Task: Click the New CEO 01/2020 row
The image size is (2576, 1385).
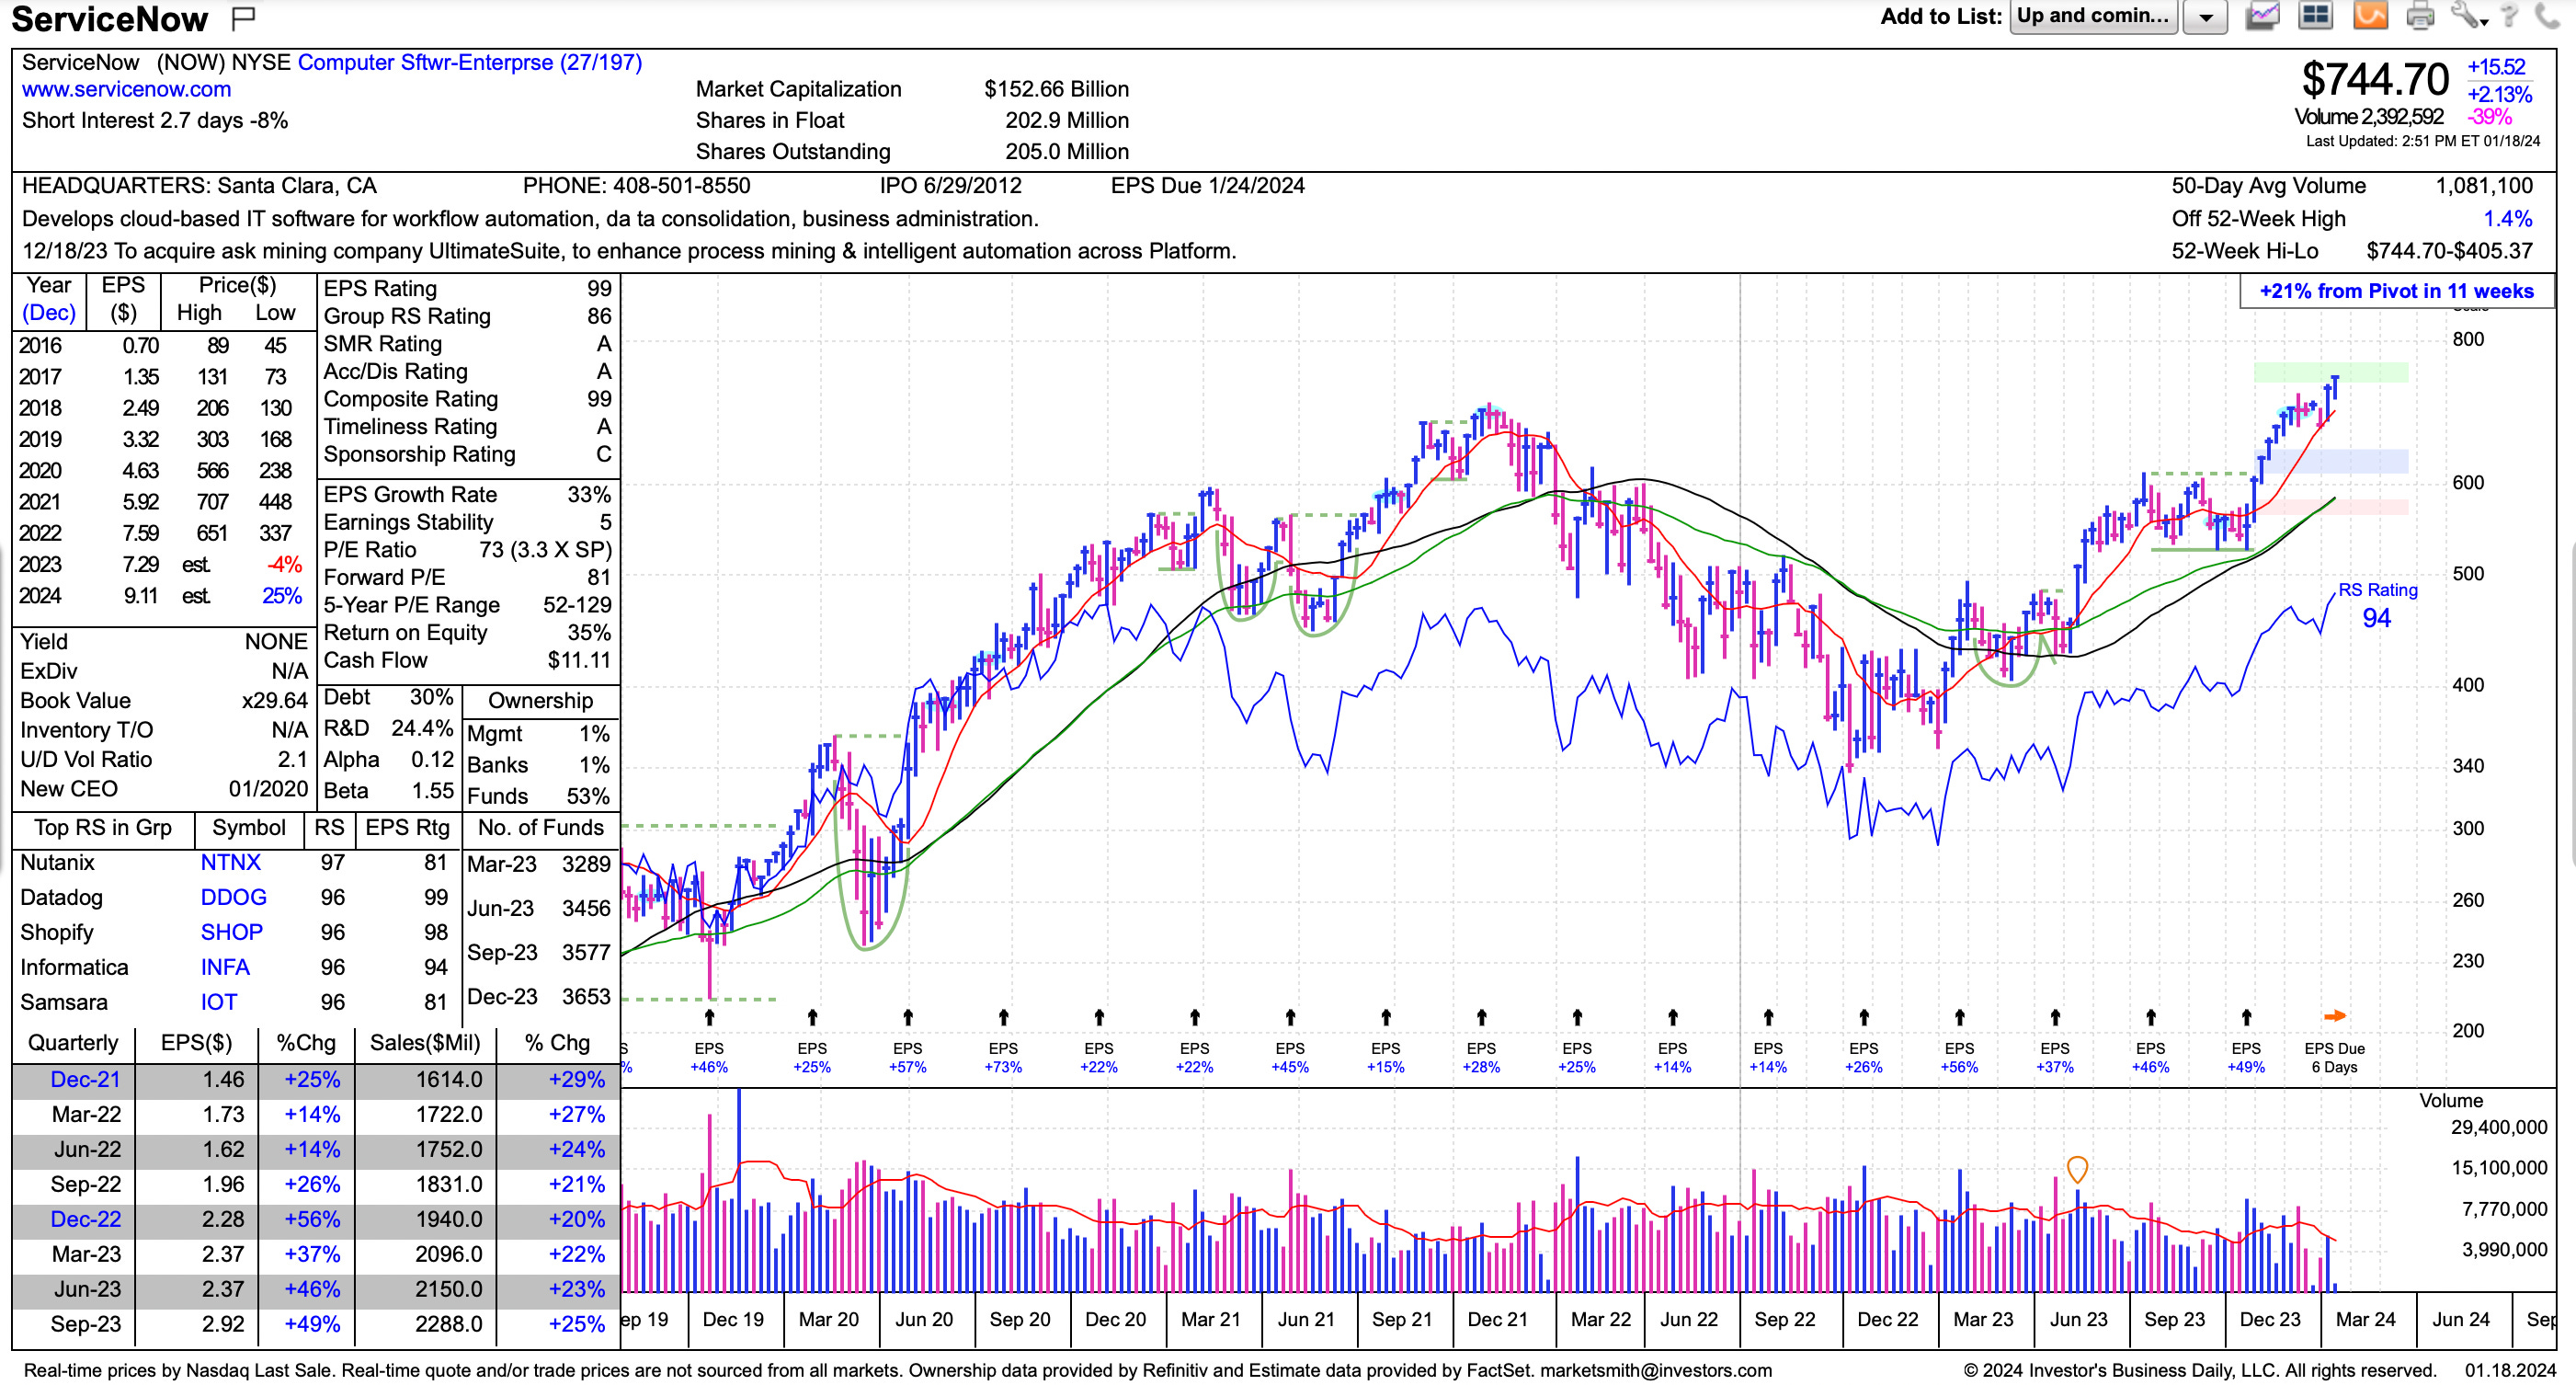Action: (x=163, y=789)
